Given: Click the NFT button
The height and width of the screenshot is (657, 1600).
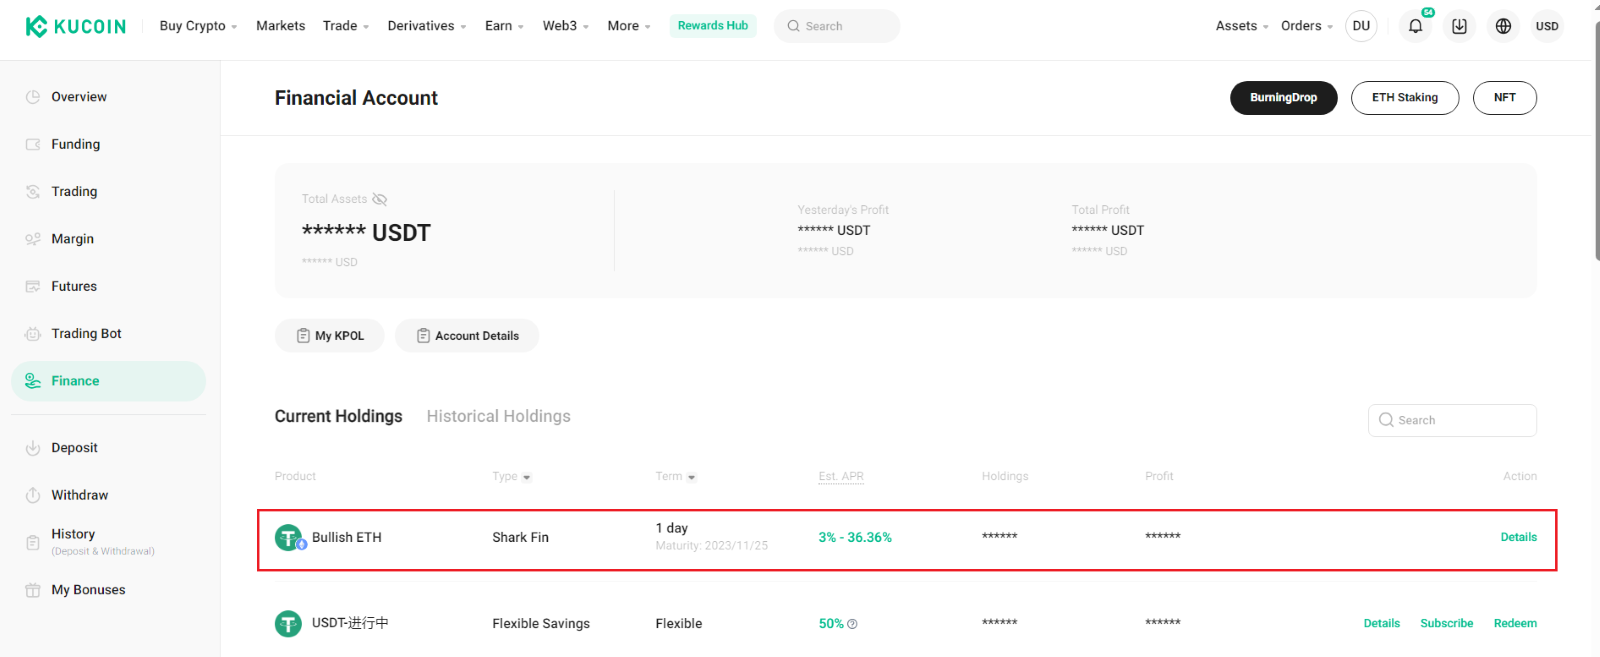Looking at the screenshot, I should click(1505, 98).
